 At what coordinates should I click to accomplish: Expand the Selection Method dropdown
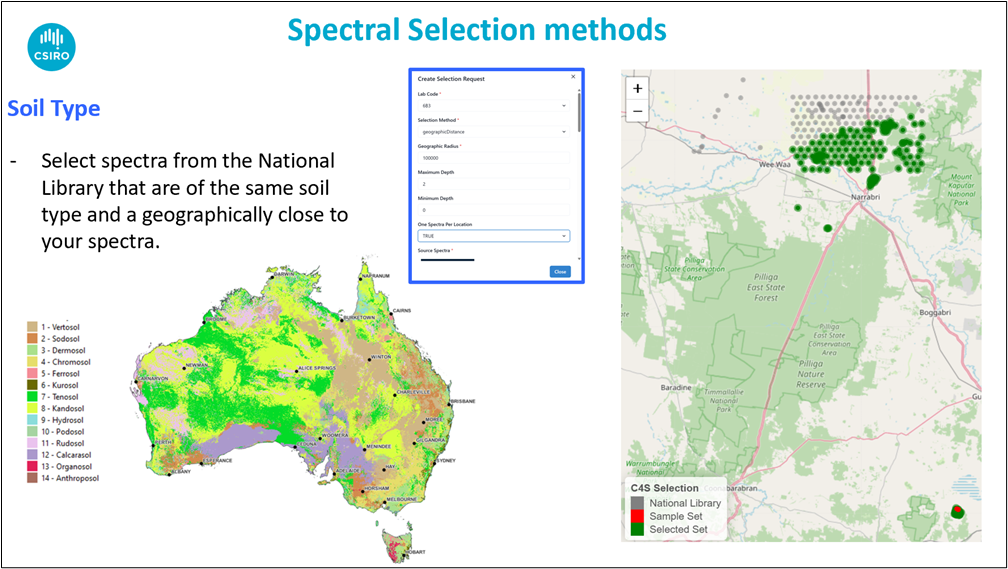(493, 131)
